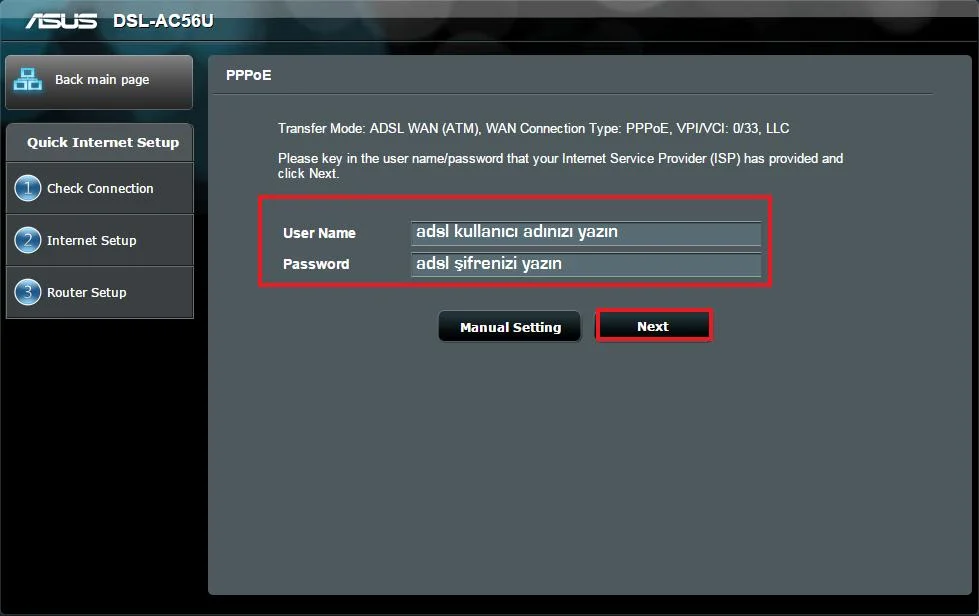Open Manual Setting
This screenshot has height=616, width=979.
coord(509,325)
